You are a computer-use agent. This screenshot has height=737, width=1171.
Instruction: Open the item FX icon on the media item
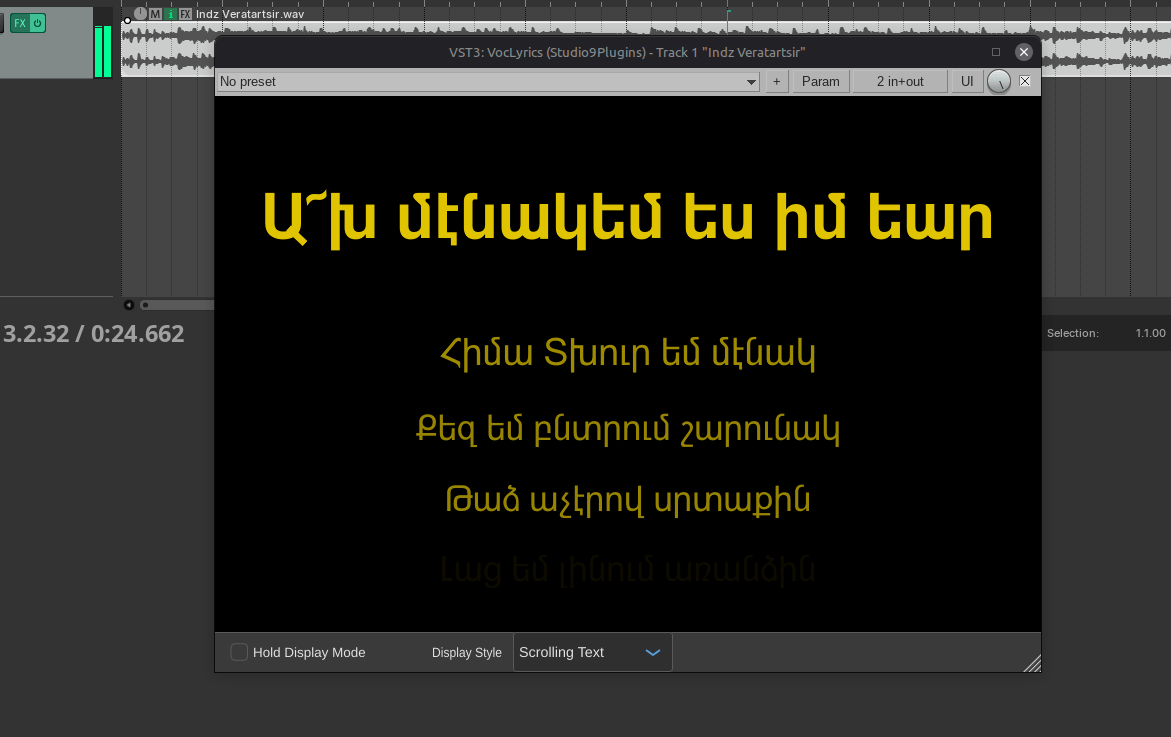tap(185, 14)
